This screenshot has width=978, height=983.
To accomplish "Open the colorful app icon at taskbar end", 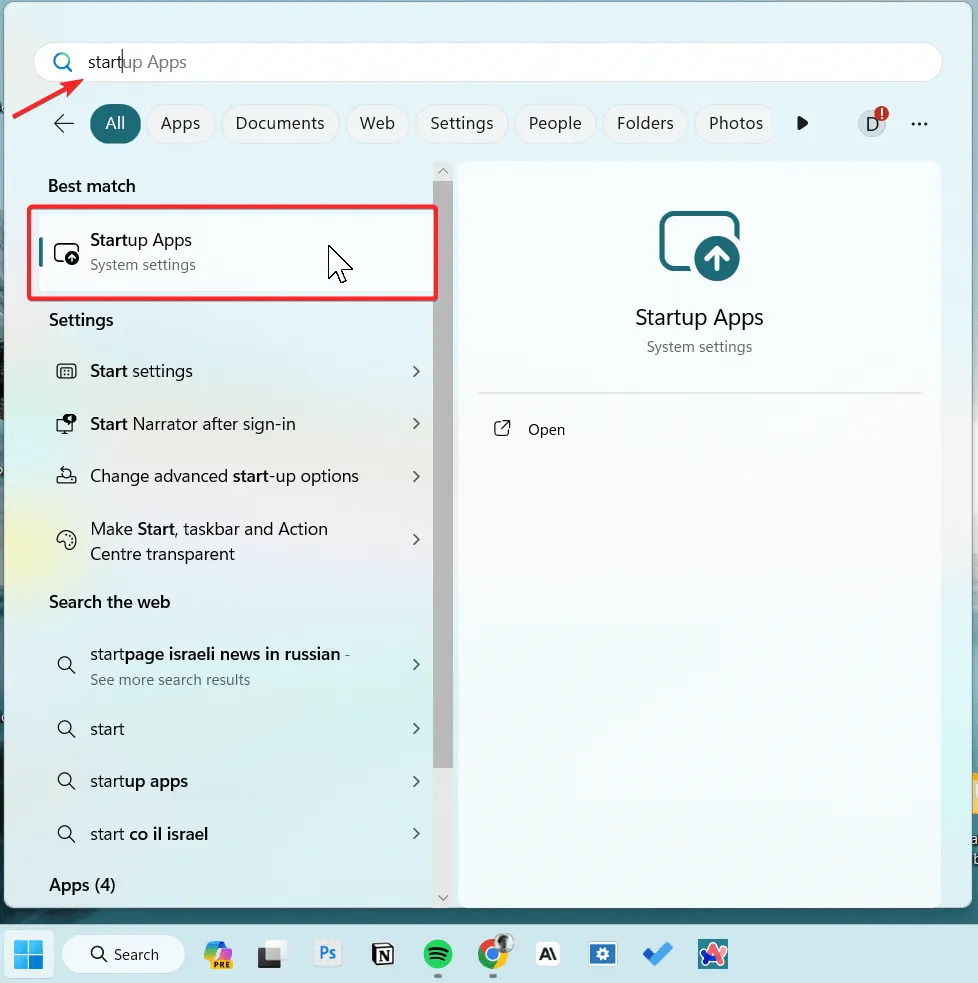I will coord(713,954).
